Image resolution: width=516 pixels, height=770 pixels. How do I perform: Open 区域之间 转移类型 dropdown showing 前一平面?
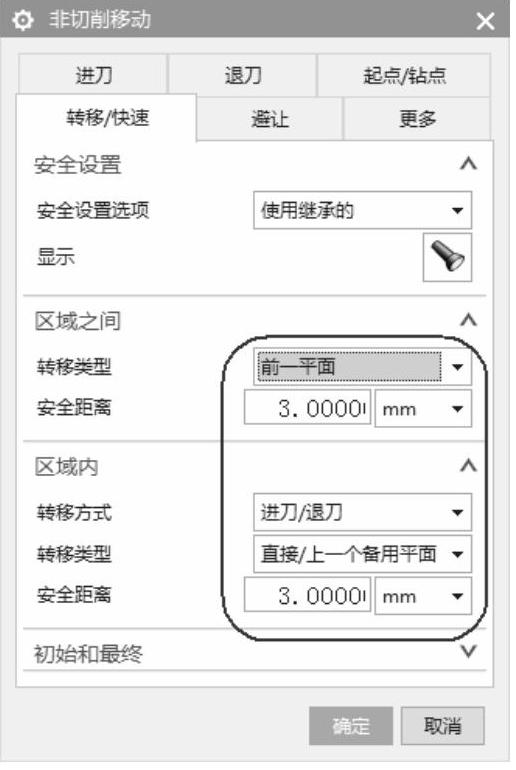click(362, 366)
